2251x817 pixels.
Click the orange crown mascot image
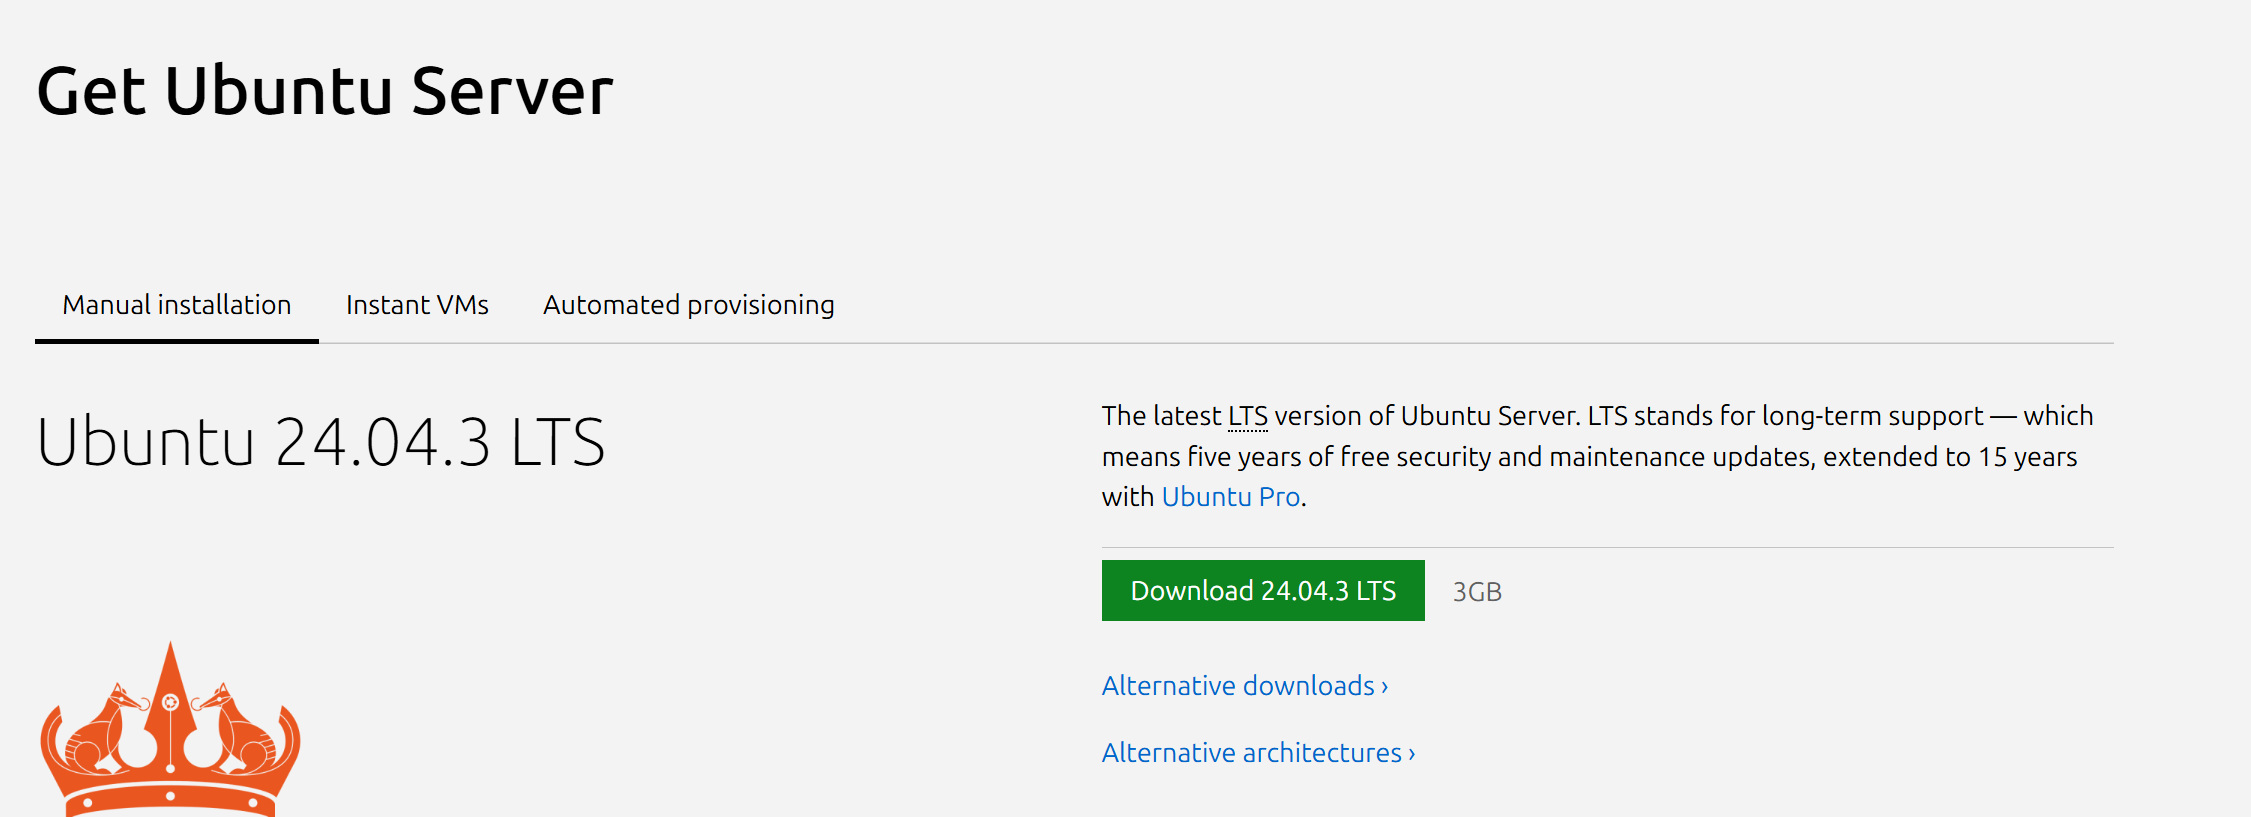pyautogui.click(x=170, y=740)
